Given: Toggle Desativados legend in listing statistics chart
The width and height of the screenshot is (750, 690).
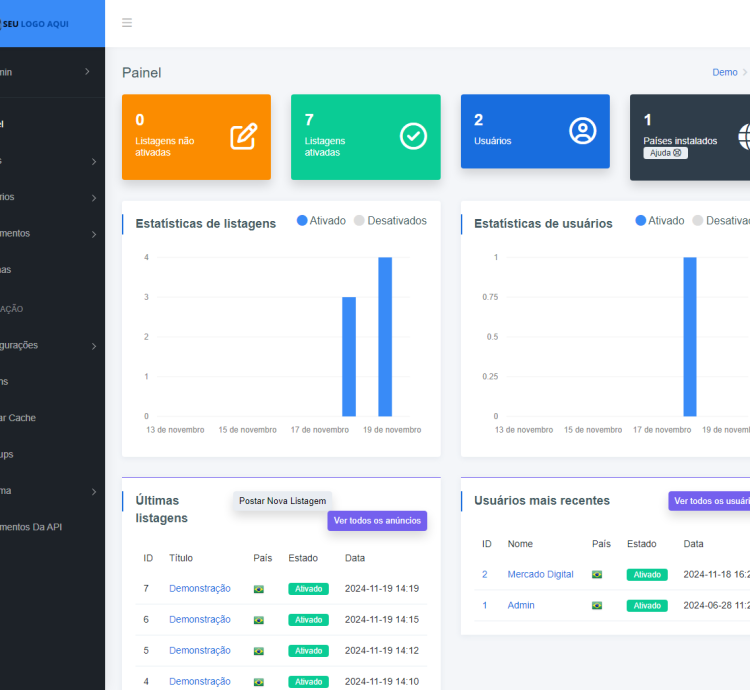Looking at the screenshot, I should (x=390, y=221).
